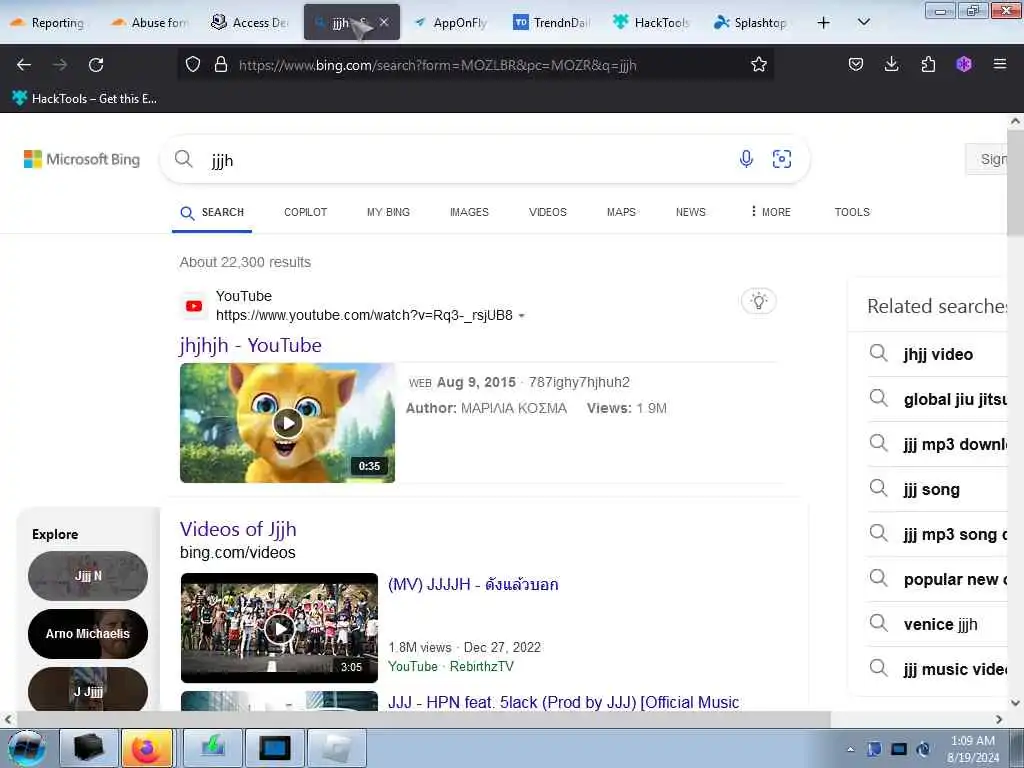Open the 'jhjhjh - YouTube' result link
1024x768 pixels.
[x=251, y=345]
